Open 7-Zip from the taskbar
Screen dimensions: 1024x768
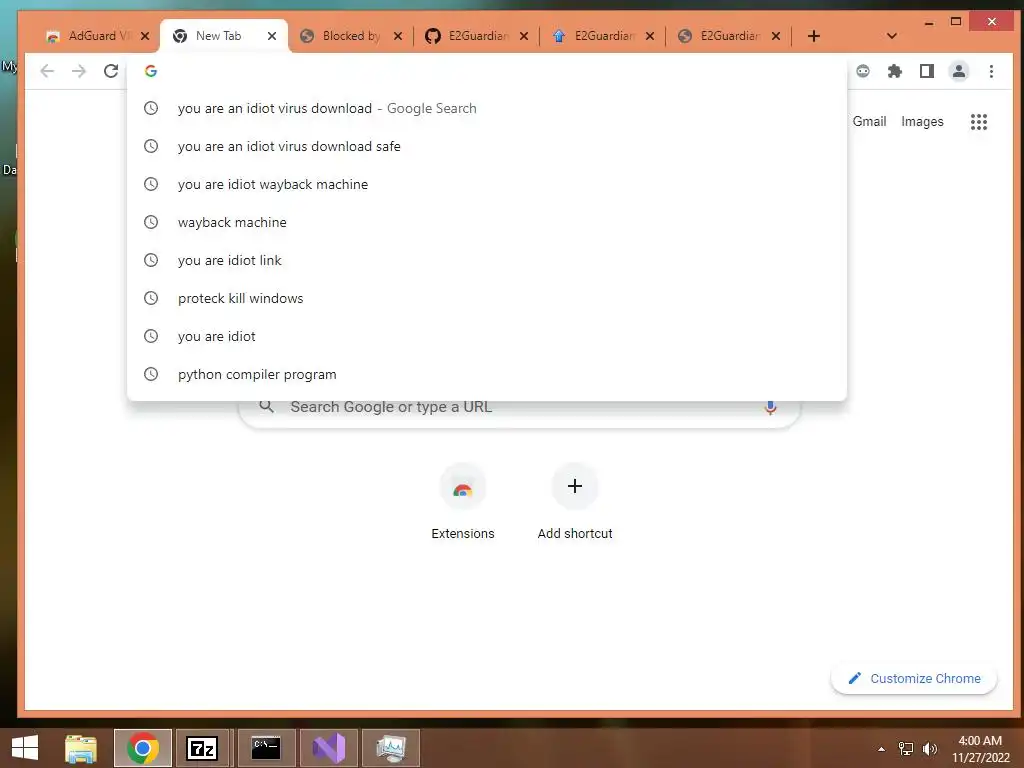[202, 748]
